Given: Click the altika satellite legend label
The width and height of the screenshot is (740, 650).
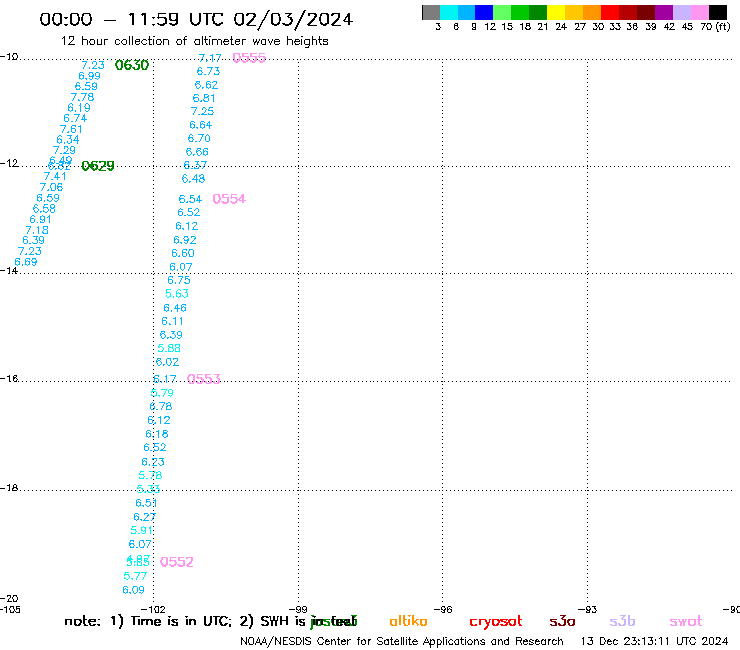Looking at the screenshot, I should pyautogui.click(x=408, y=621).
